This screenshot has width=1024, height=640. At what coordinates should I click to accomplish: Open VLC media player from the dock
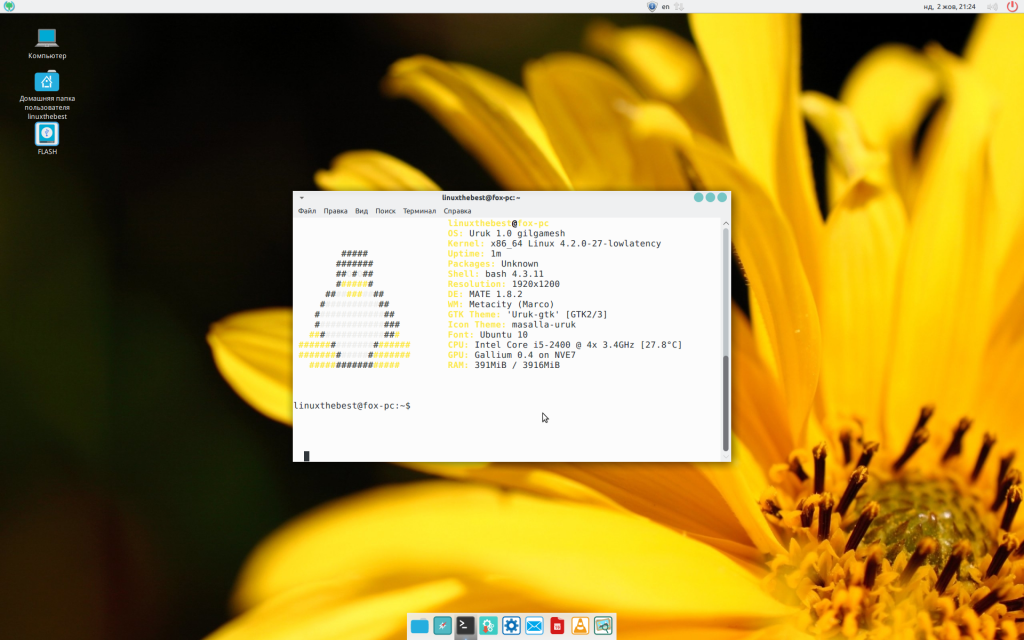(x=580, y=626)
